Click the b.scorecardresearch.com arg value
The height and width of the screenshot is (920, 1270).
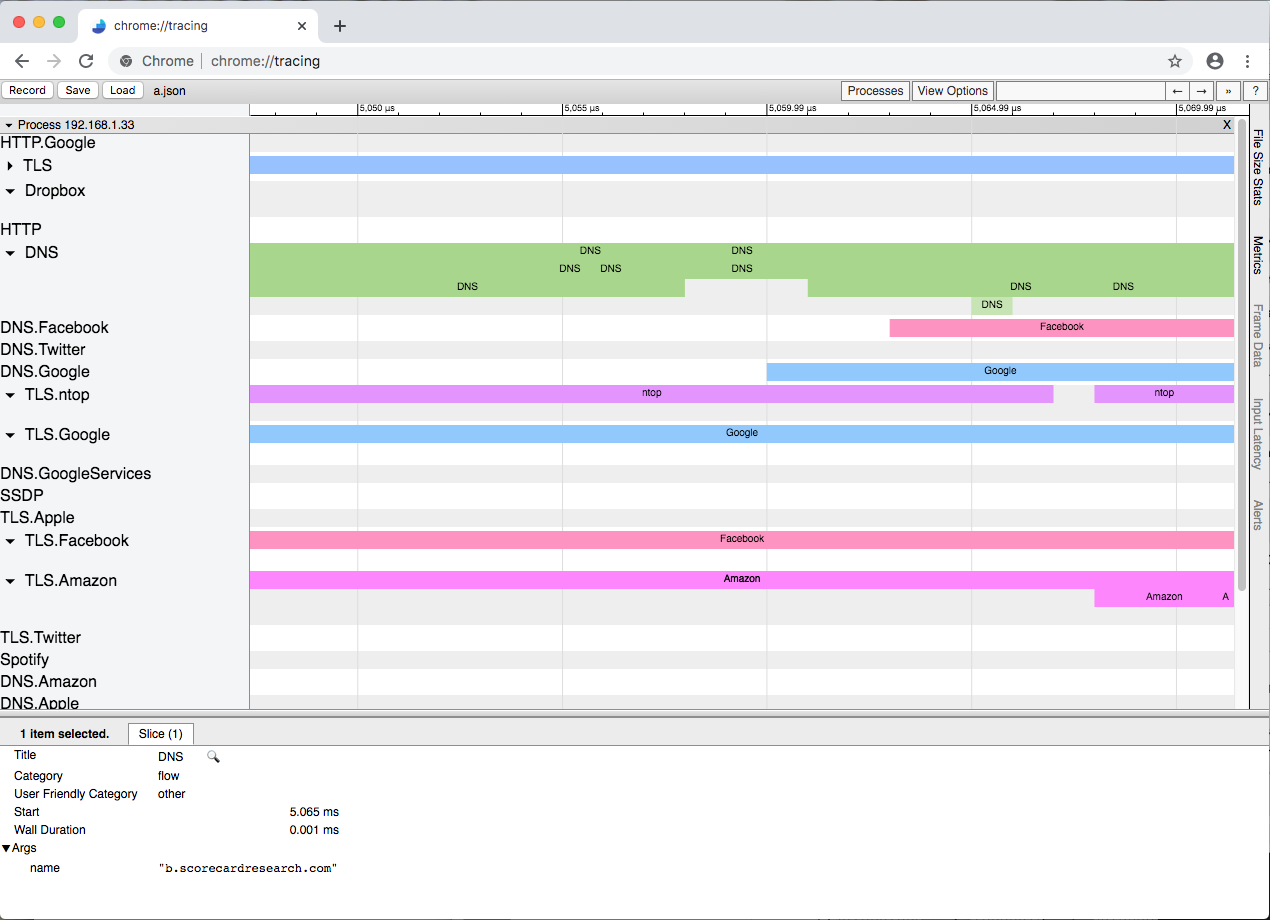pyautogui.click(x=248, y=868)
